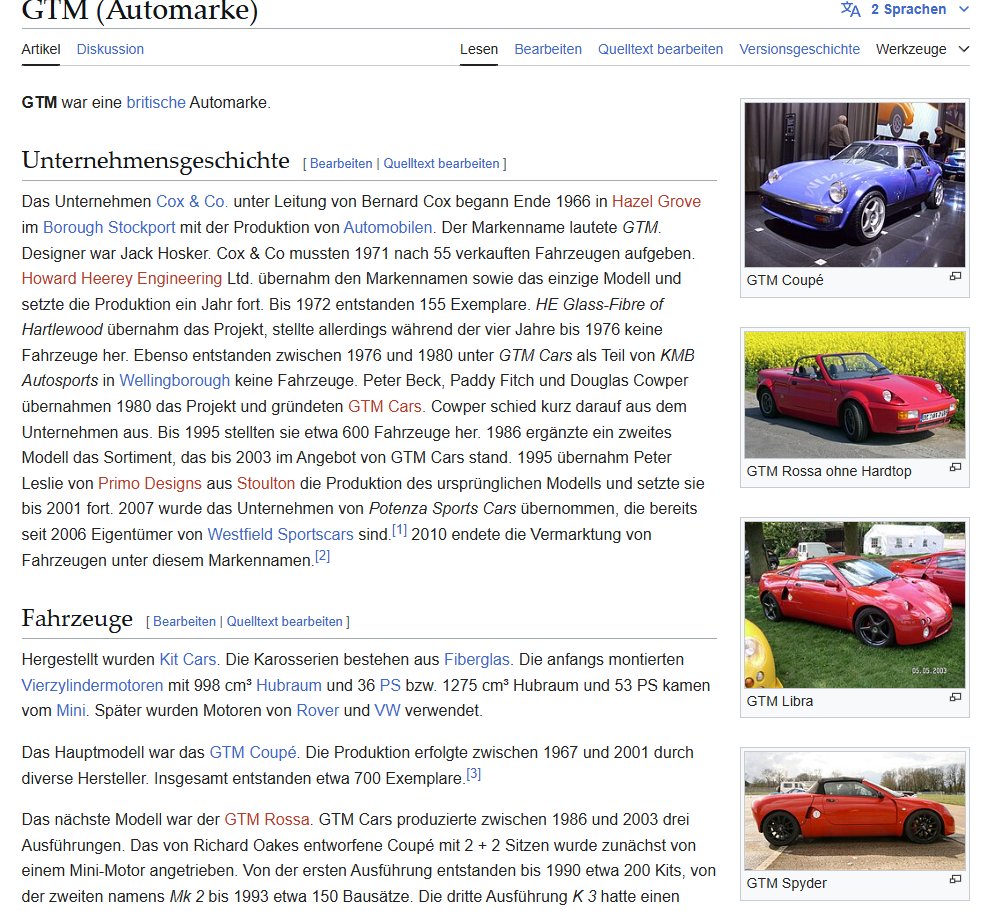Open the Primo Designs red link
1001x911 pixels.
[x=149, y=483]
